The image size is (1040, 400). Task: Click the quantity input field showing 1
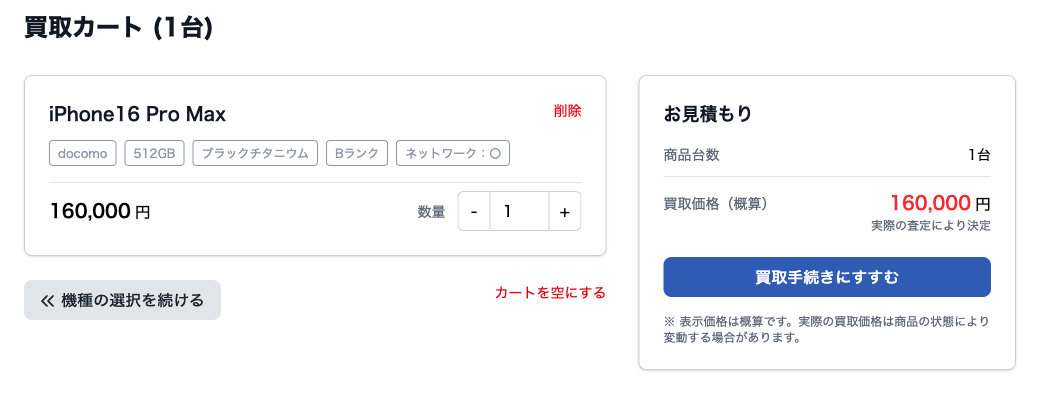(x=519, y=212)
